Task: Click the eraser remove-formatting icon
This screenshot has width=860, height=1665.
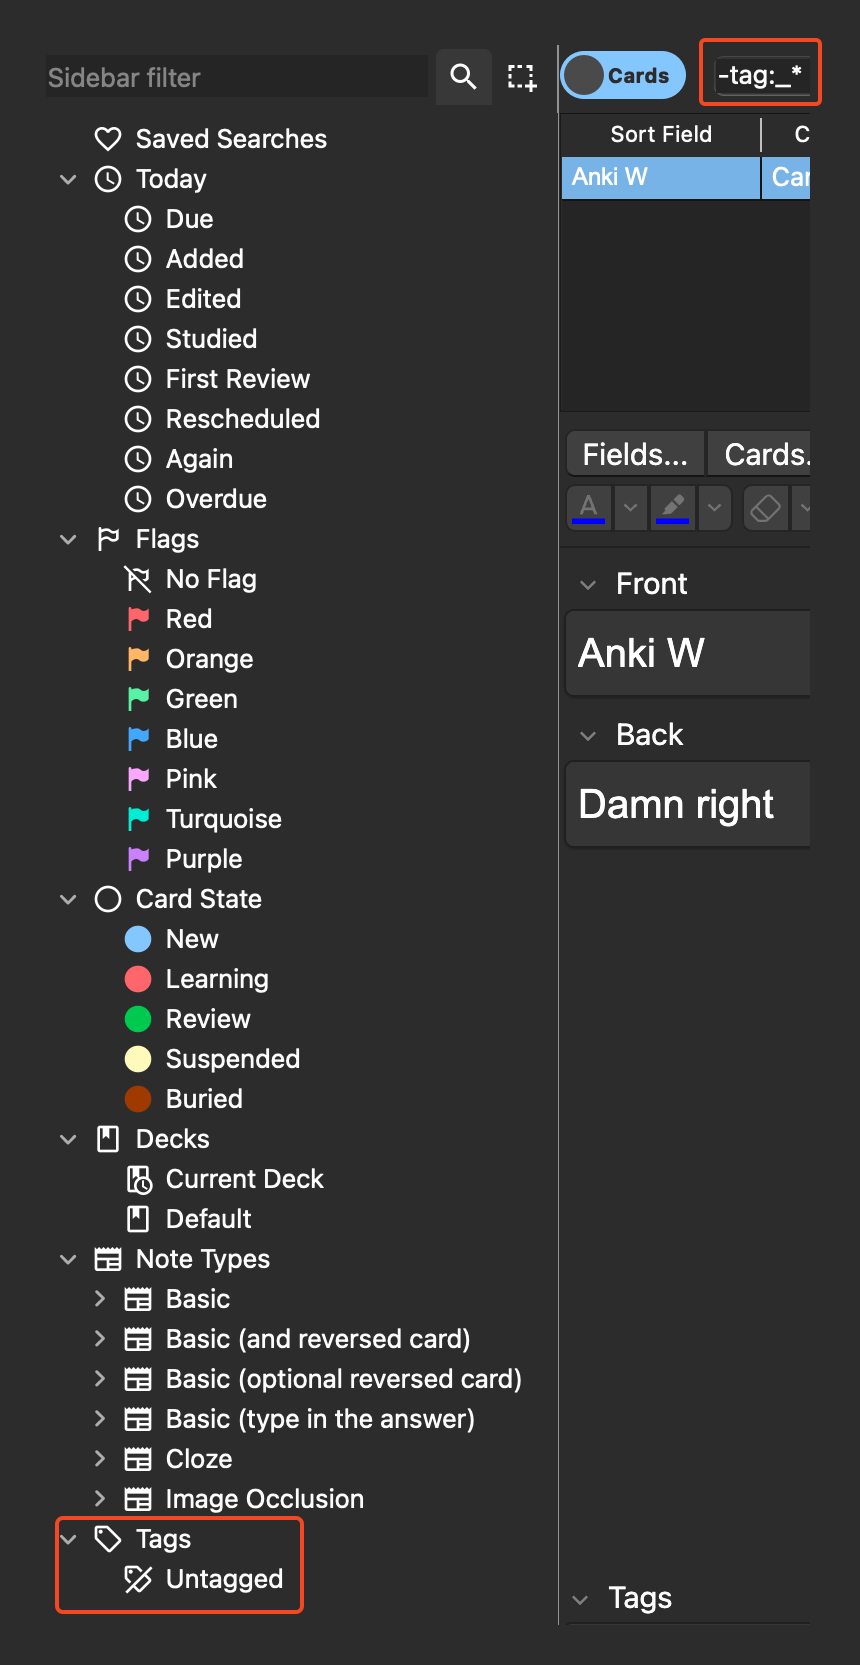Action: click(766, 507)
